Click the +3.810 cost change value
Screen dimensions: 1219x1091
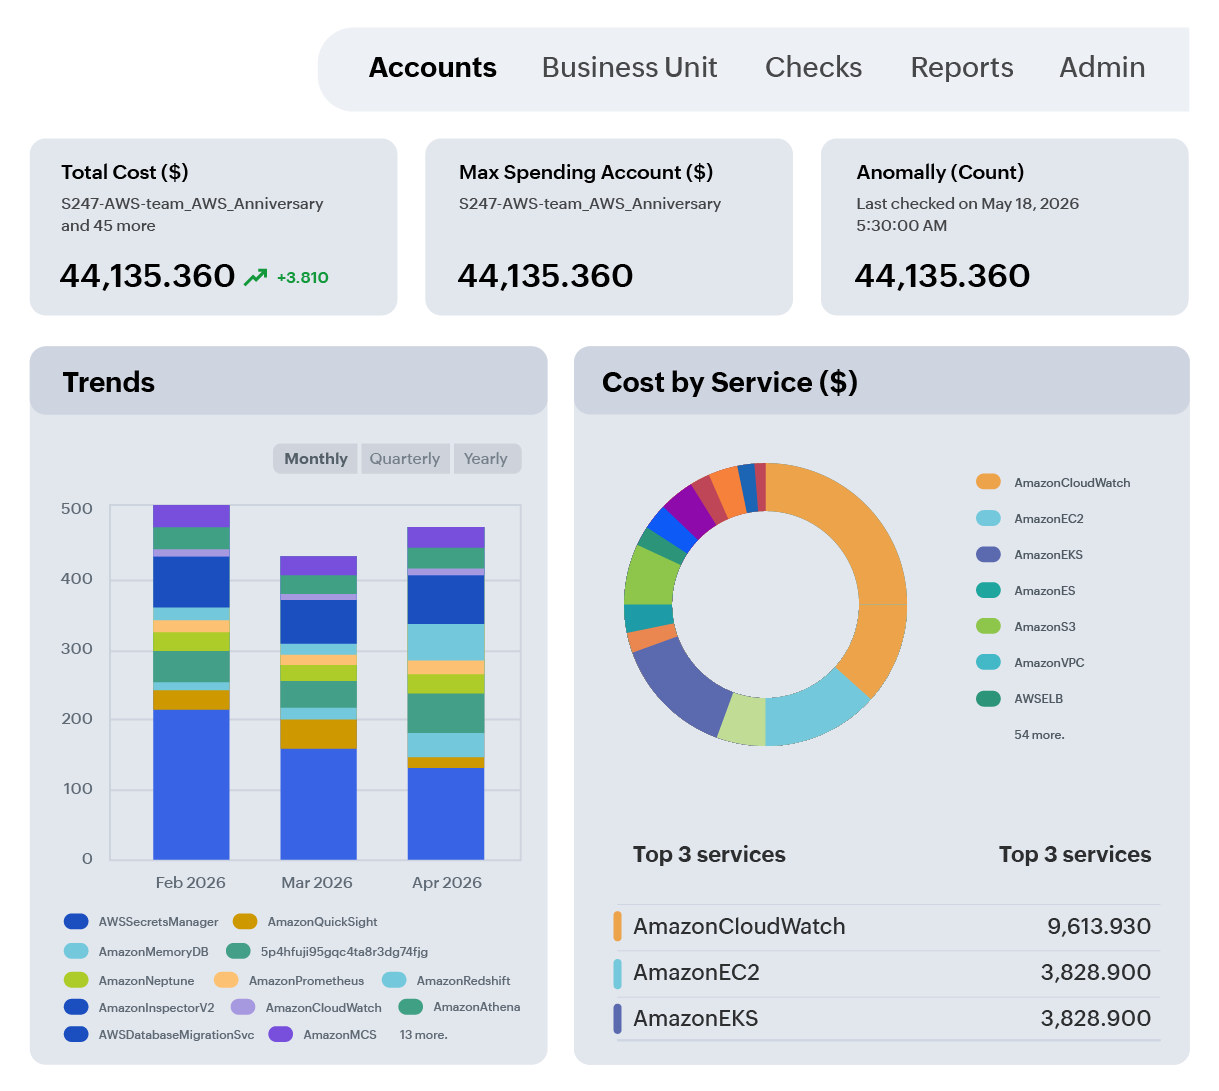tap(302, 277)
